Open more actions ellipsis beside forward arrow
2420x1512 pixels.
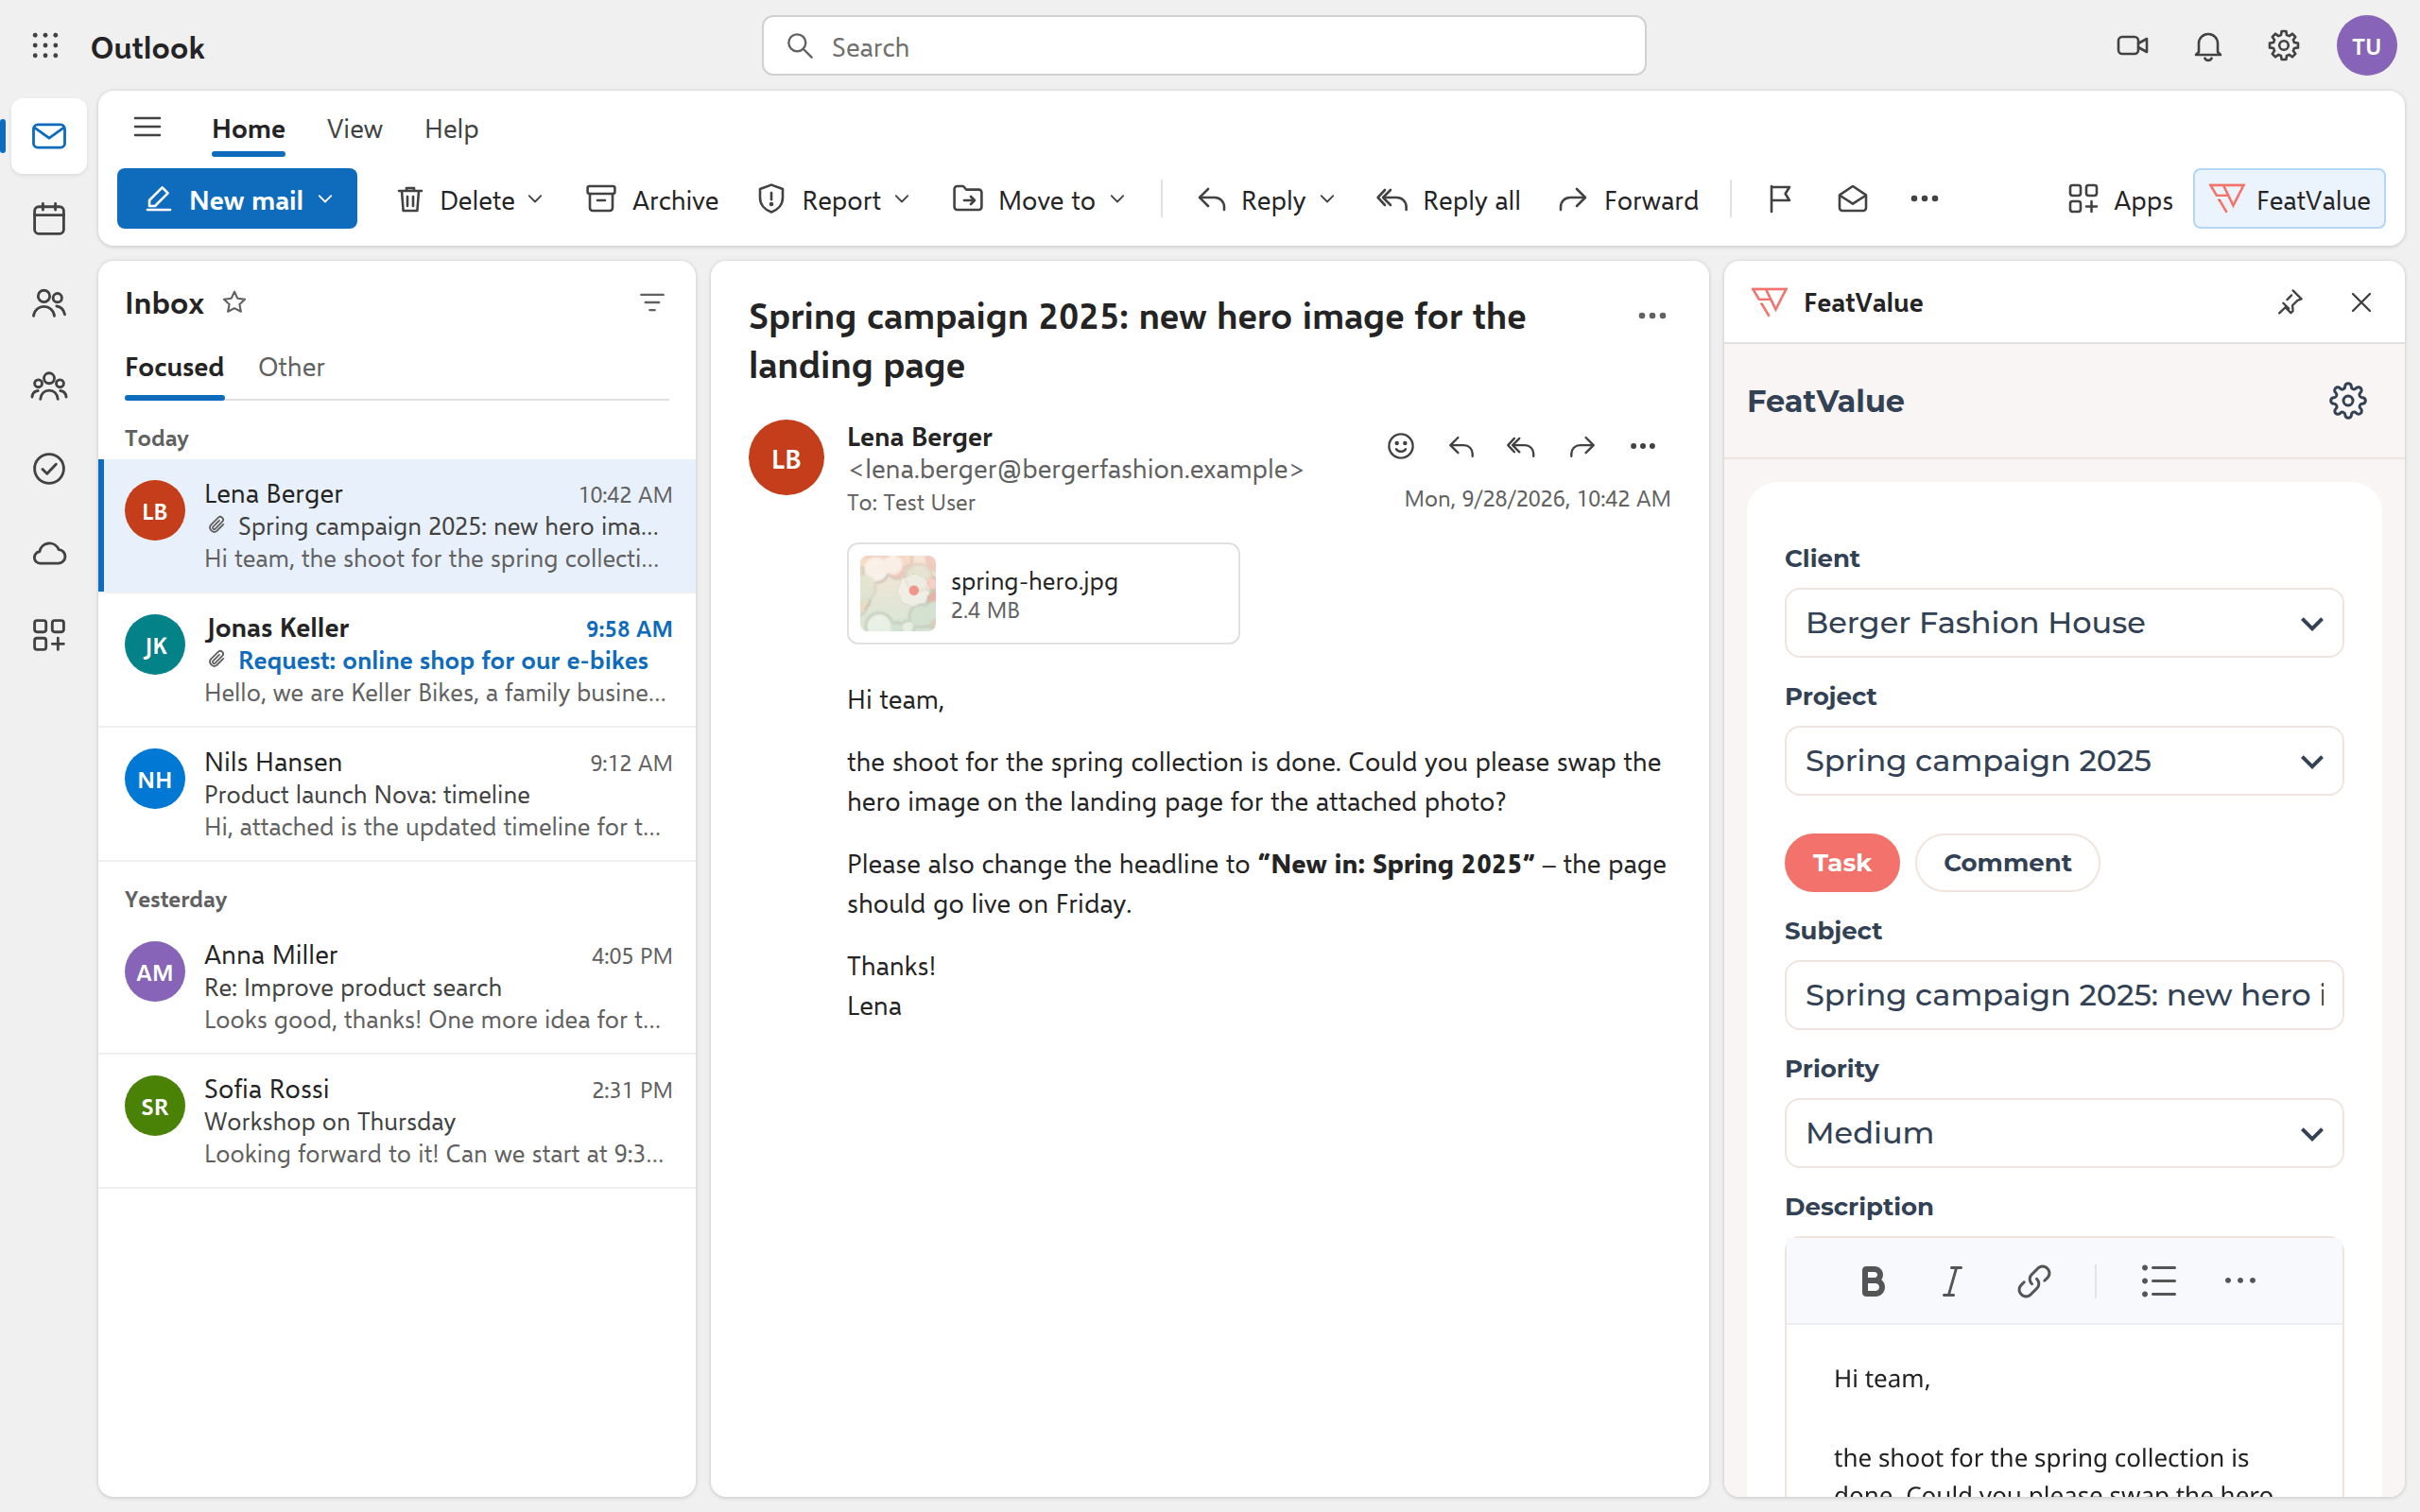click(1643, 446)
